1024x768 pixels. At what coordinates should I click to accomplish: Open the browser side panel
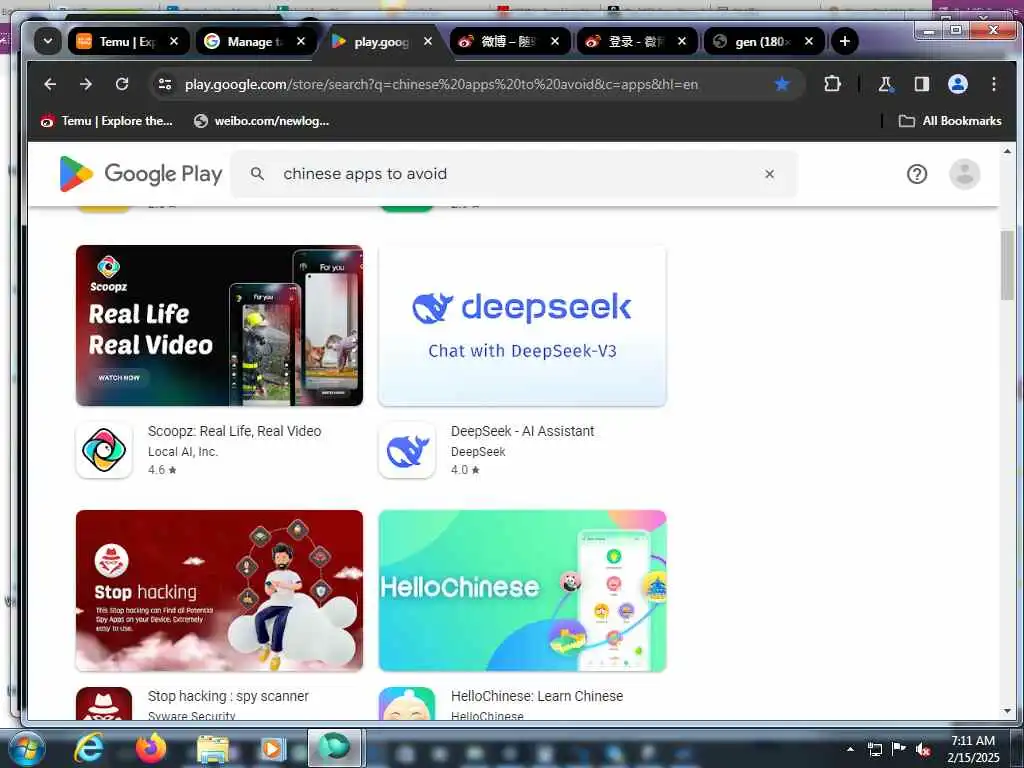[921, 84]
